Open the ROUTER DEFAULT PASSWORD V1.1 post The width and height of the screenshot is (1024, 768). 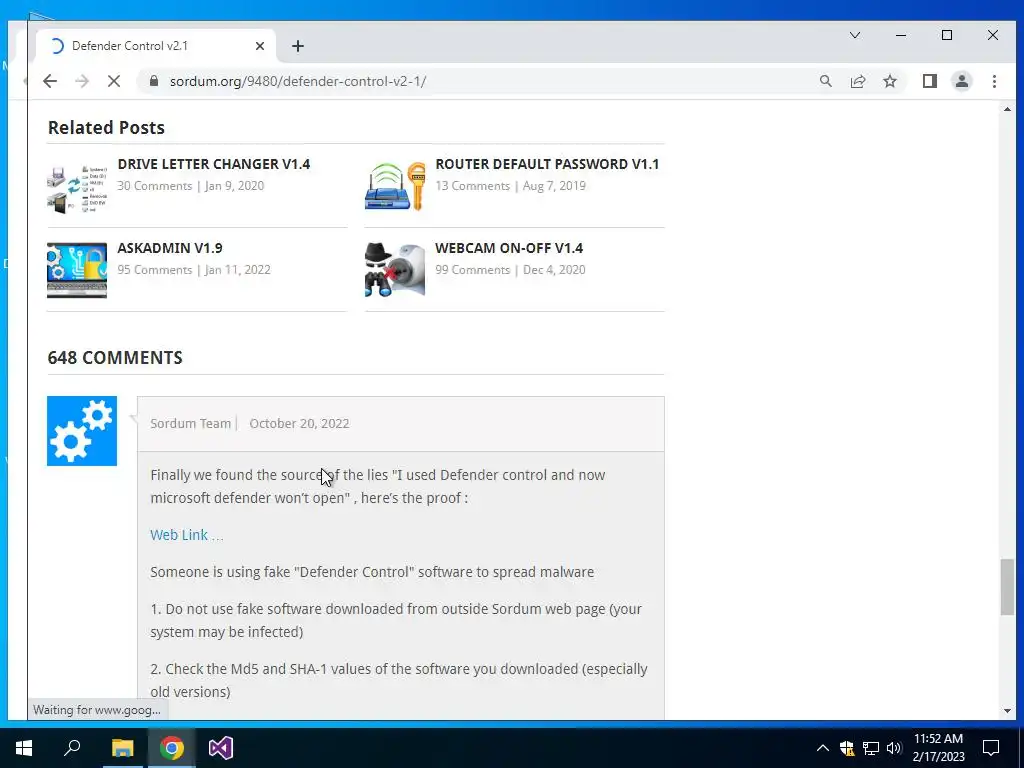pos(547,164)
